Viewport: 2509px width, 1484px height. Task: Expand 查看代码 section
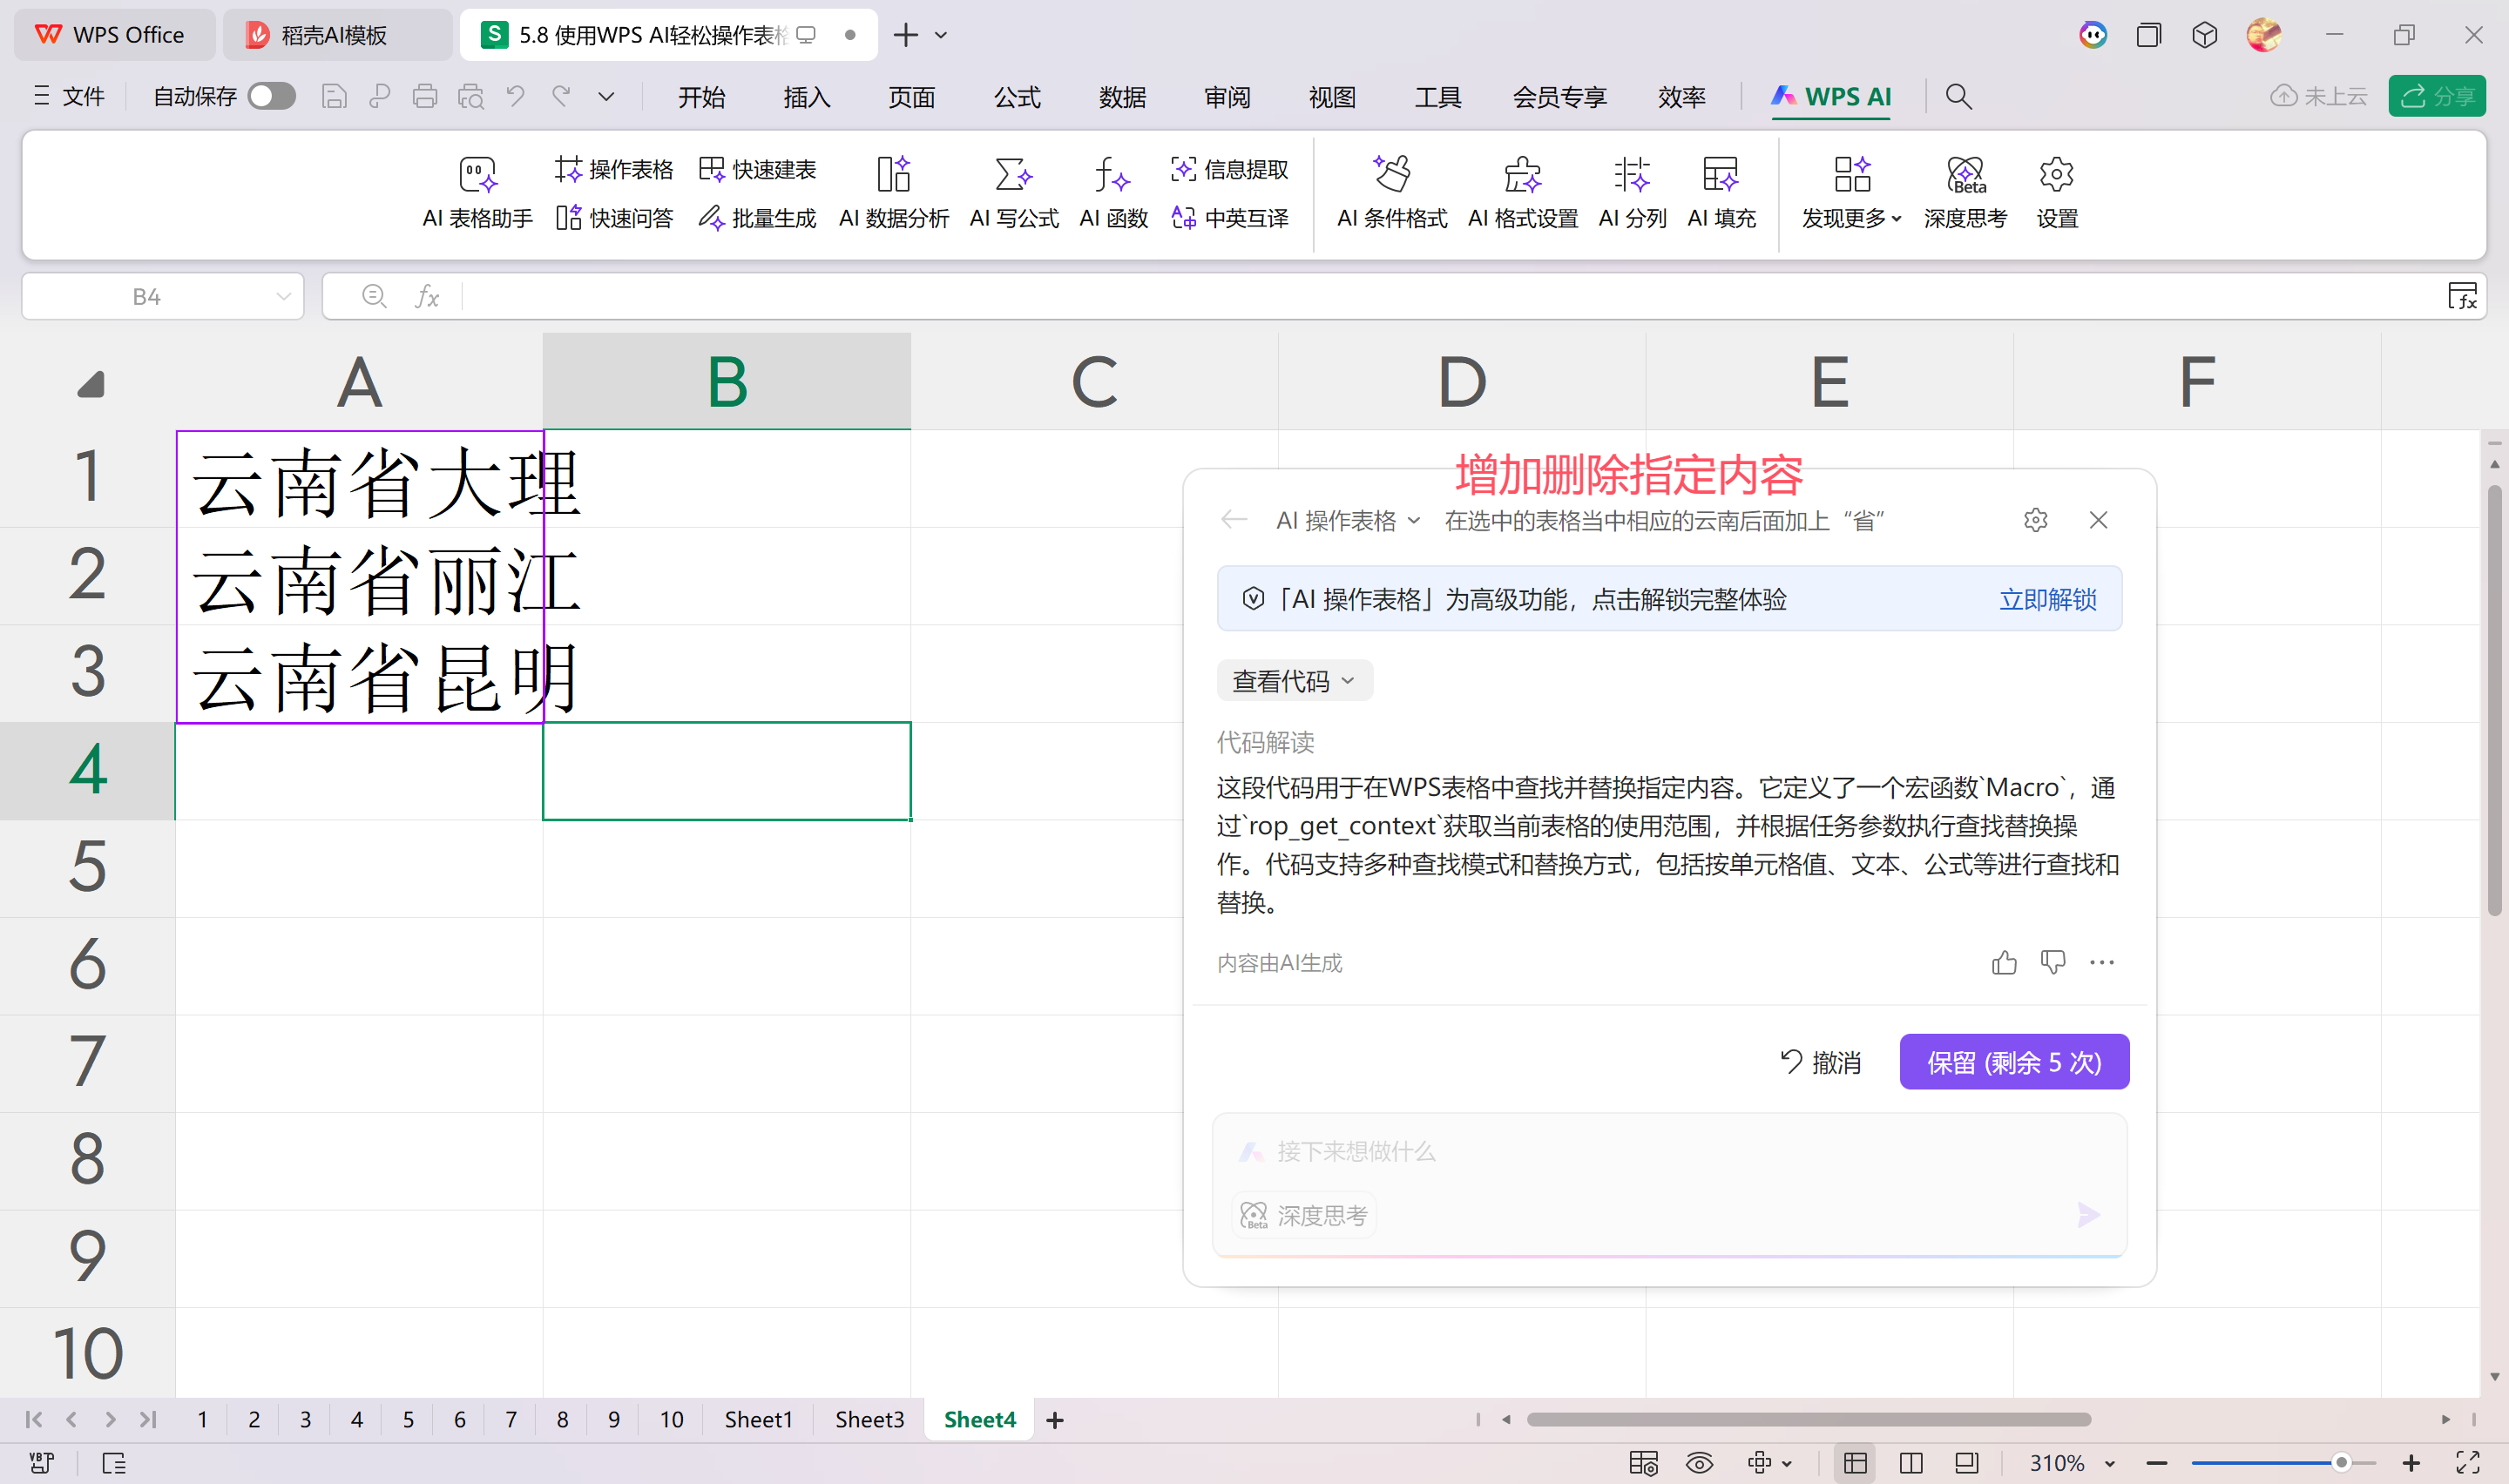pos(1293,681)
